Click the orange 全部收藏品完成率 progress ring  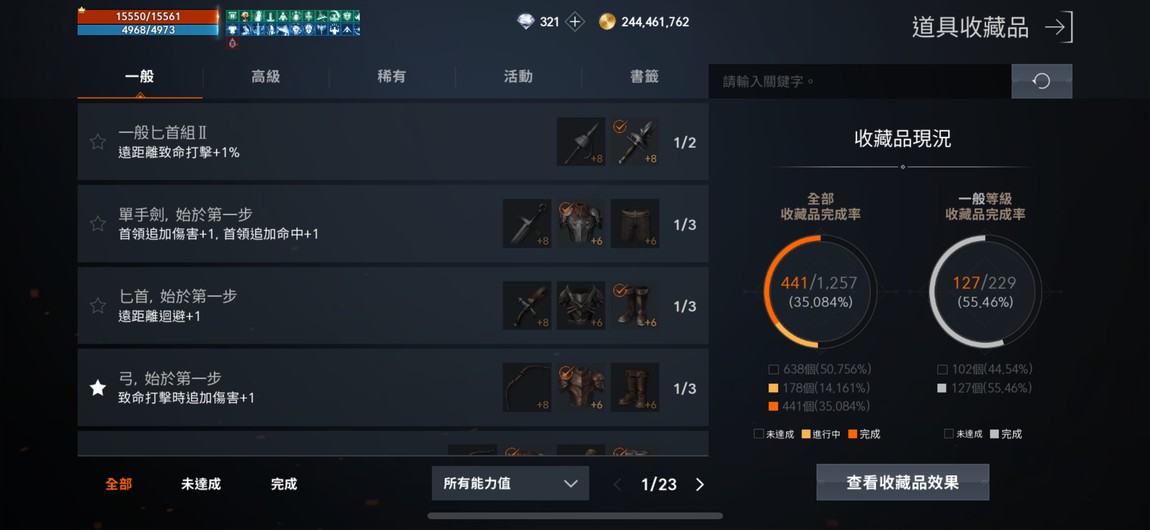click(819, 291)
